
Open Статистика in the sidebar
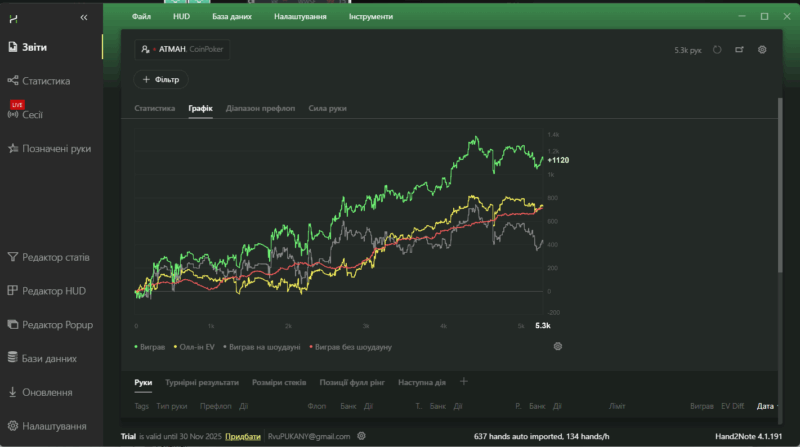[x=45, y=81]
